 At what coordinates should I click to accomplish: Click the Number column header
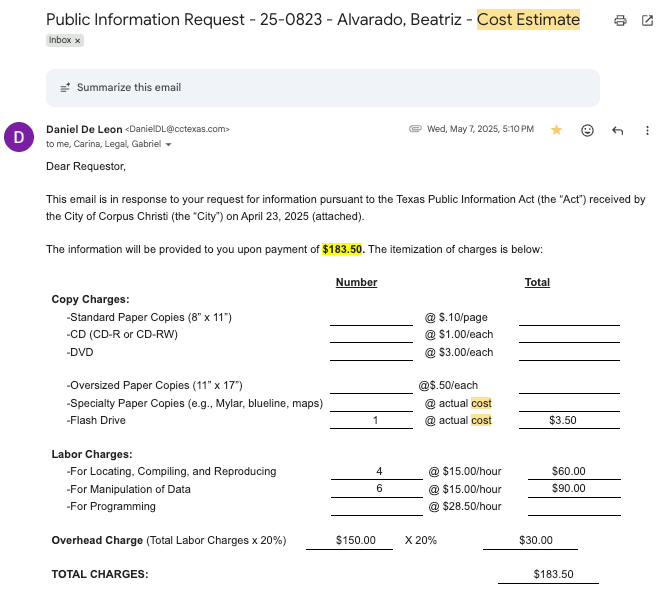(x=356, y=282)
